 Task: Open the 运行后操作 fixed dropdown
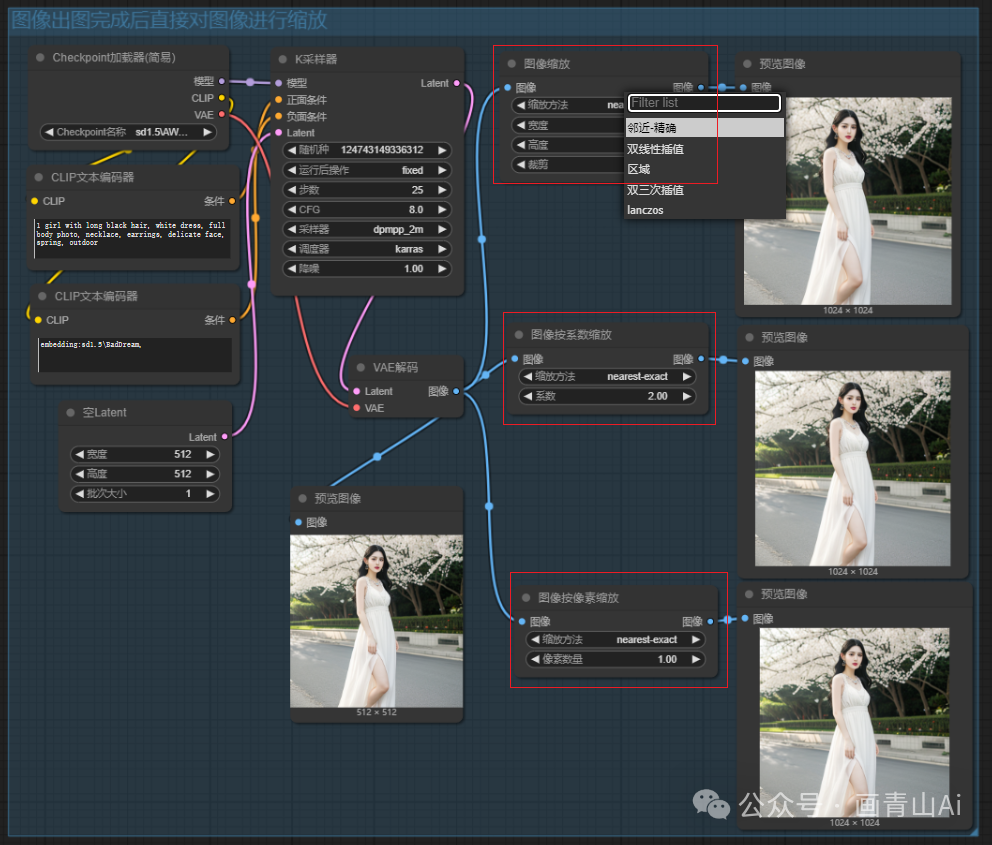click(367, 170)
